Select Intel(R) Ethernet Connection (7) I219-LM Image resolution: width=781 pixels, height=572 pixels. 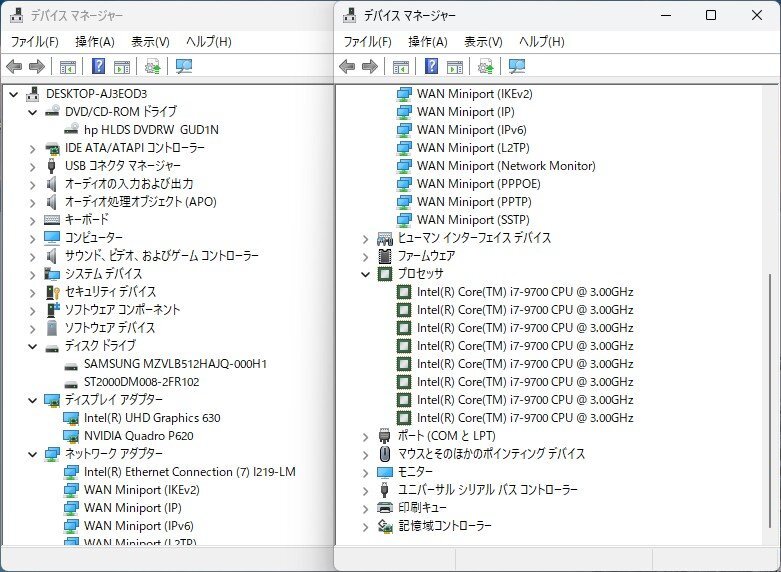[x=190, y=471]
